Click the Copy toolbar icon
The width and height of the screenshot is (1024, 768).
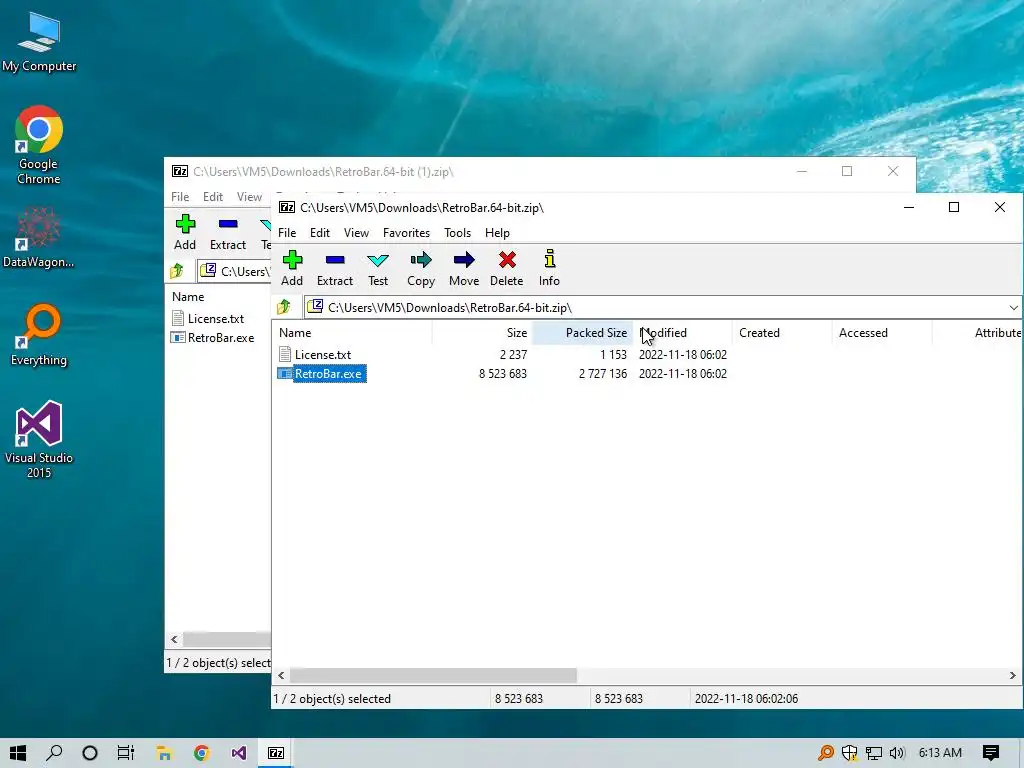pos(421,268)
